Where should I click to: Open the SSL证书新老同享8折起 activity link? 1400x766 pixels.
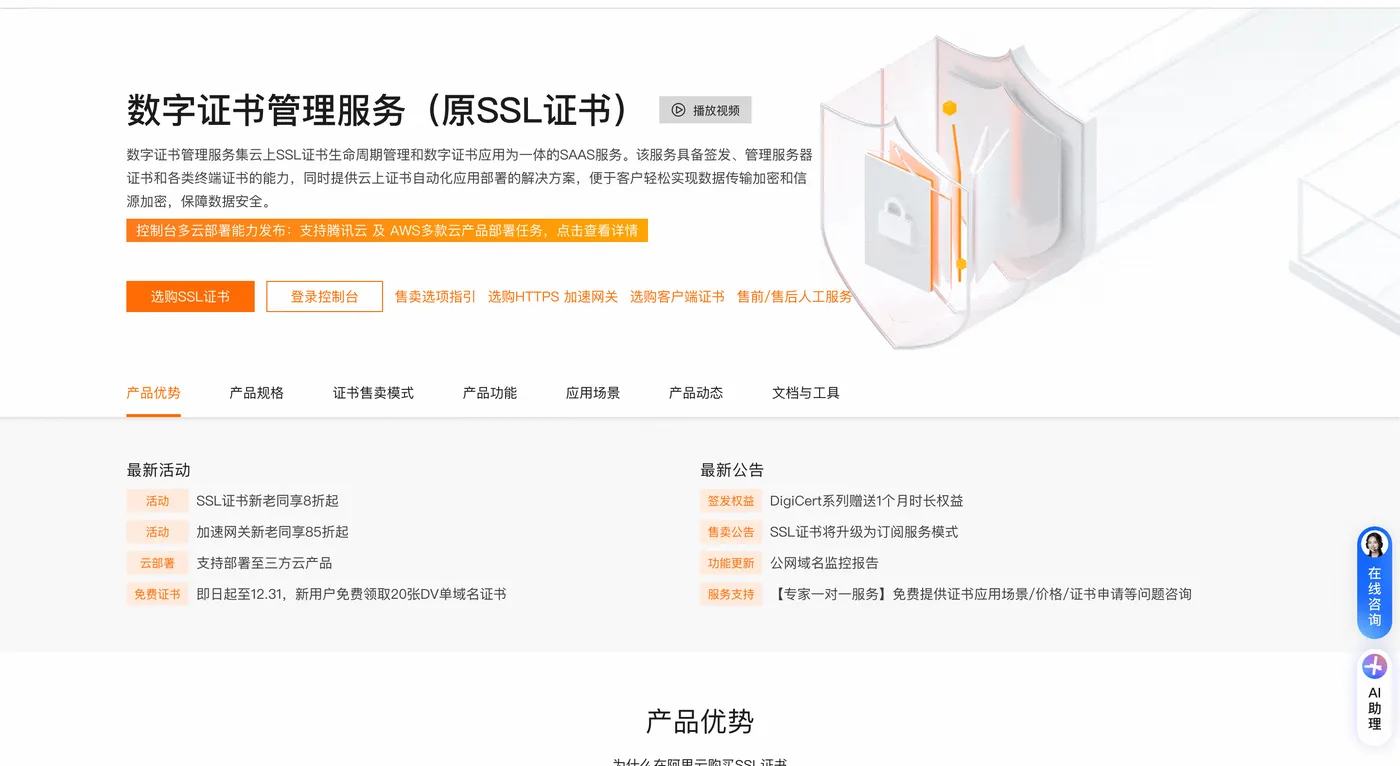tap(269, 500)
